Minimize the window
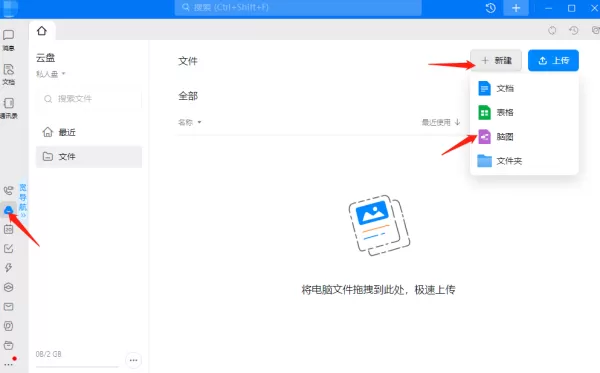Screen dimensions: 600x373 click(x=548, y=8)
